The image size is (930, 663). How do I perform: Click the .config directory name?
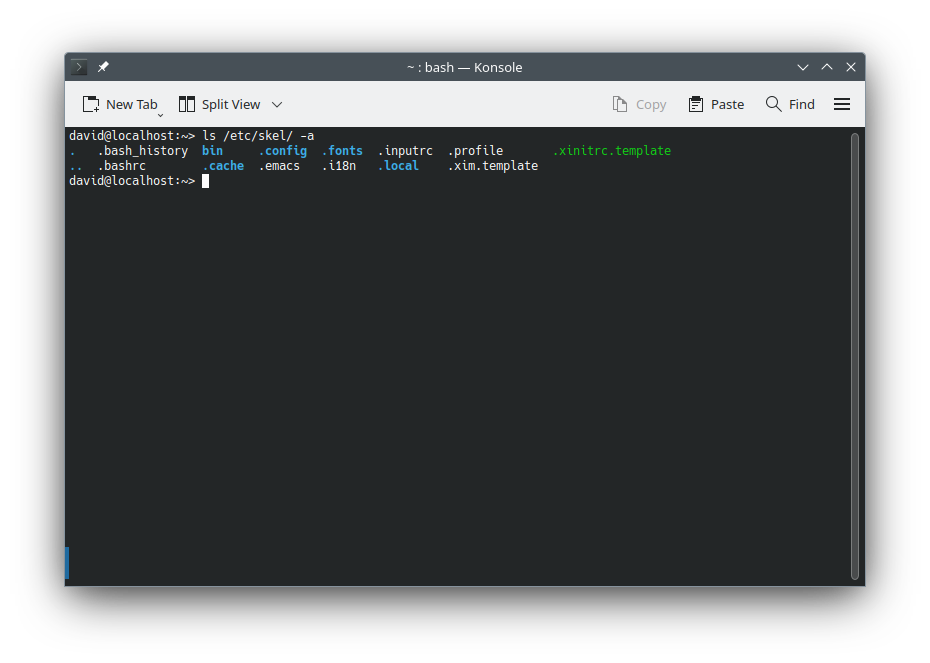pos(282,151)
